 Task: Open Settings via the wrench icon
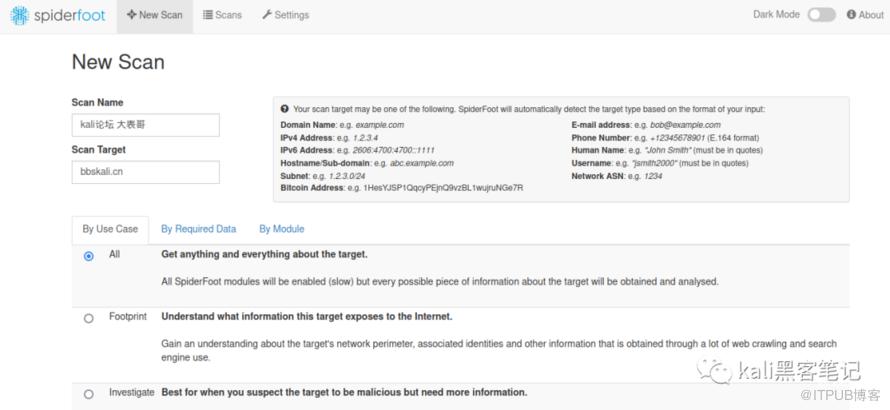coord(267,15)
